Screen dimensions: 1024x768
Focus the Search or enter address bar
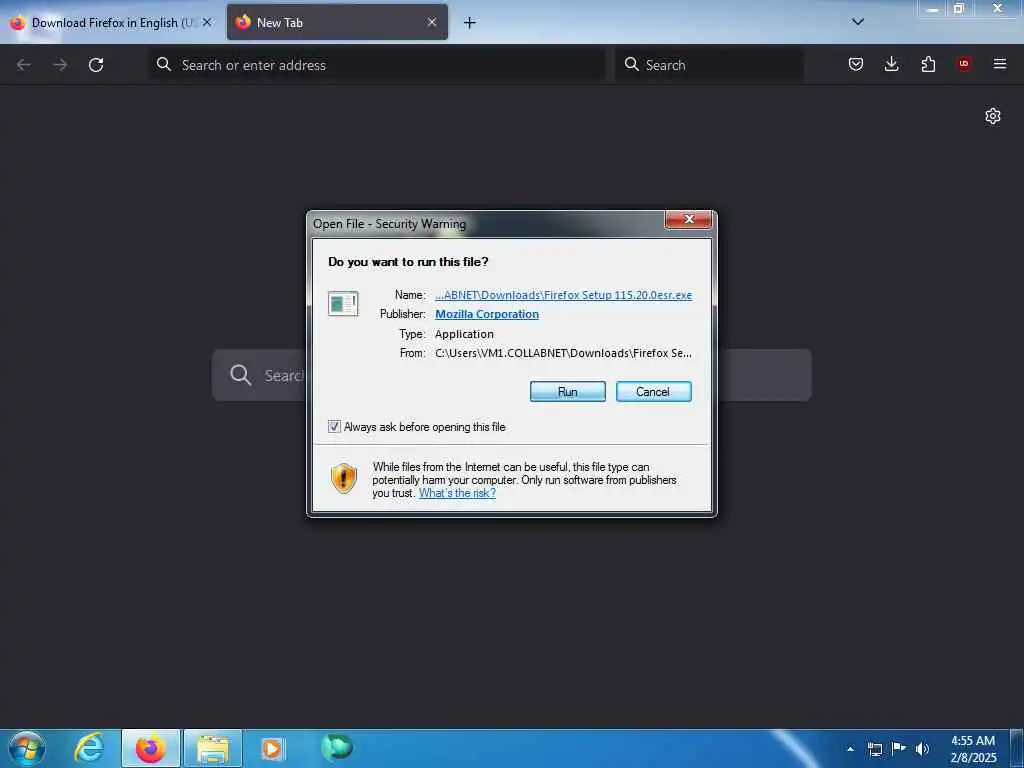click(377, 65)
